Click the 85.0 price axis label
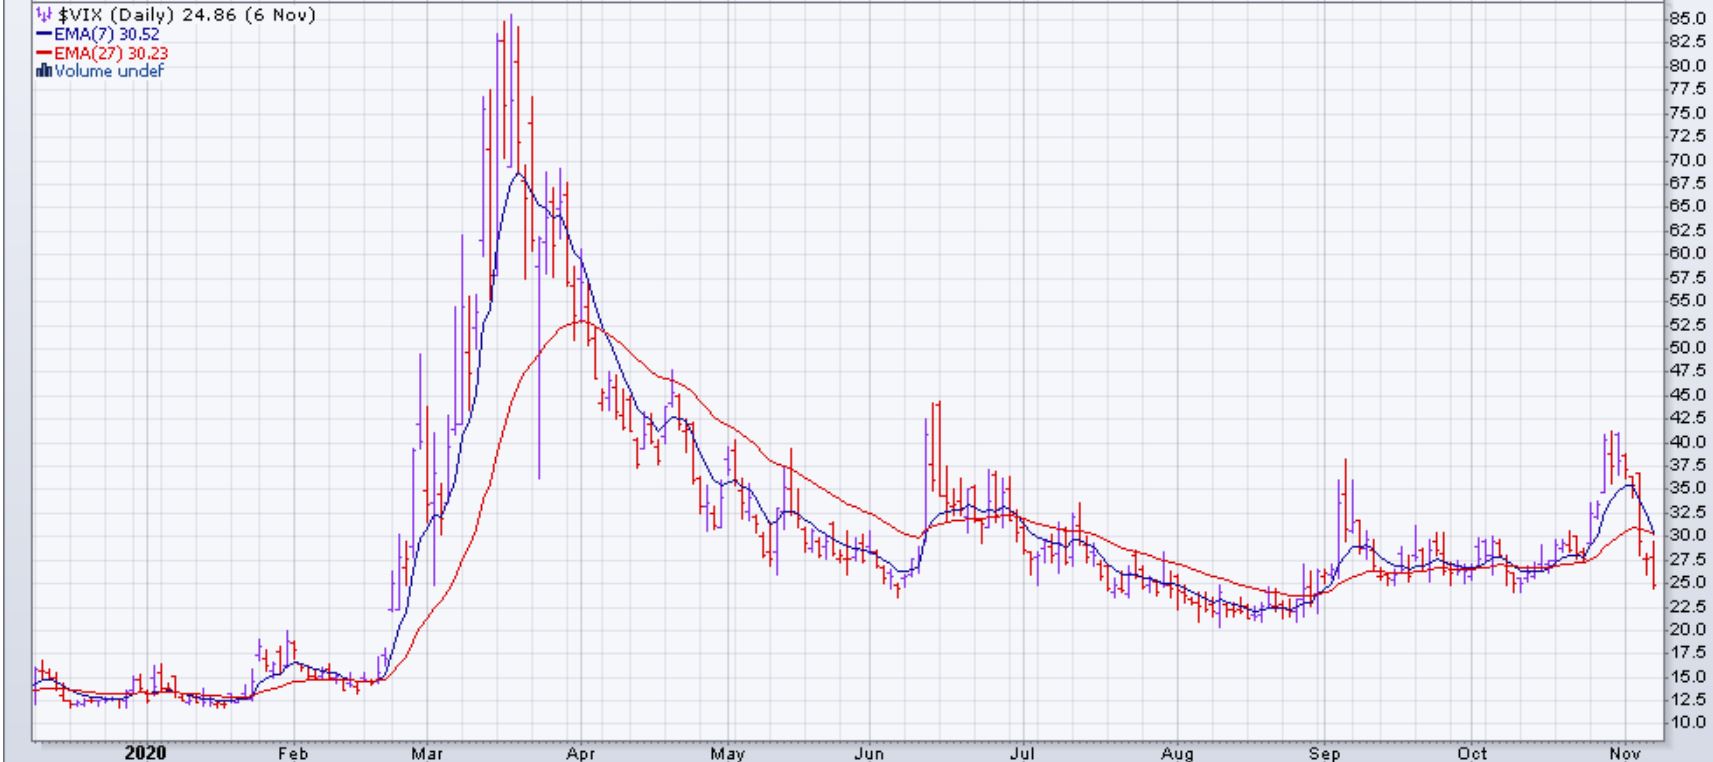 pos(1686,18)
